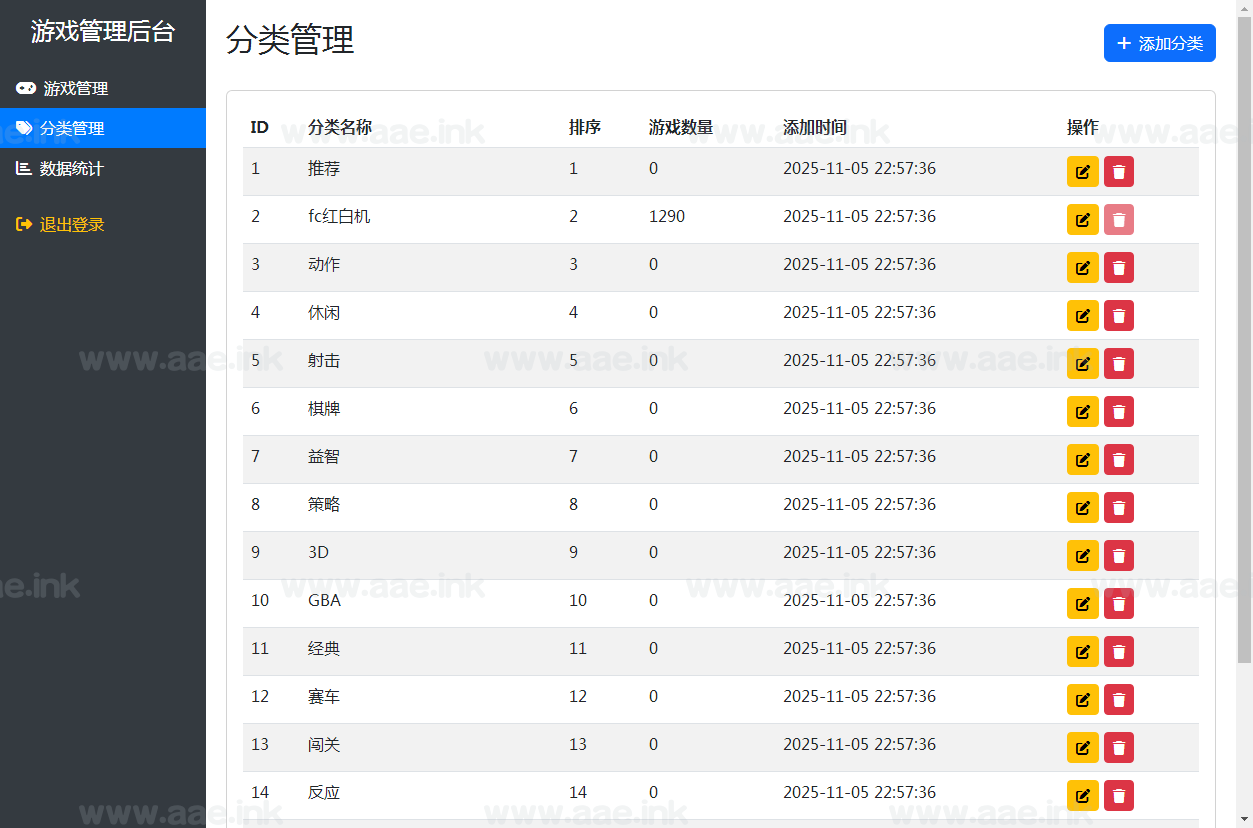Click the gamepad icon beside 游戏管理
The height and width of the screenshot is (828, 1253).
26,88
